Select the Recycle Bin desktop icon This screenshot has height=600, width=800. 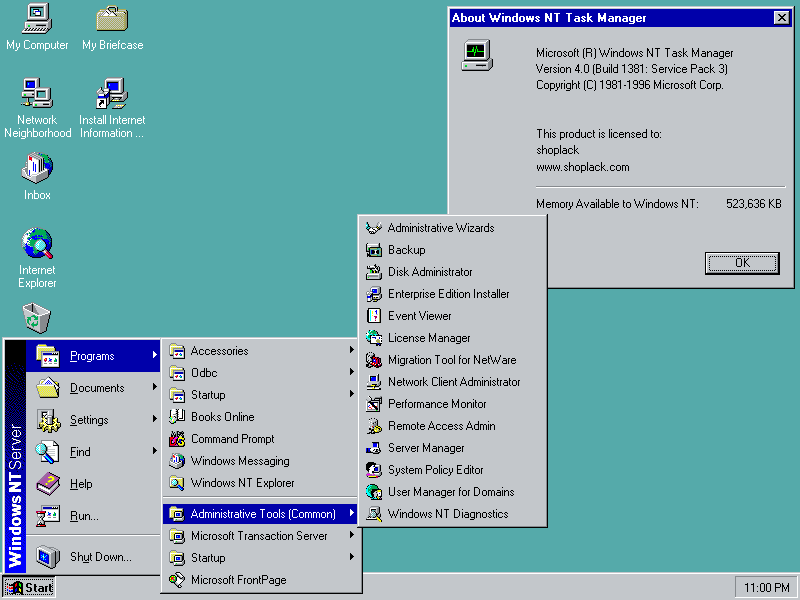(x=37, y=317)
